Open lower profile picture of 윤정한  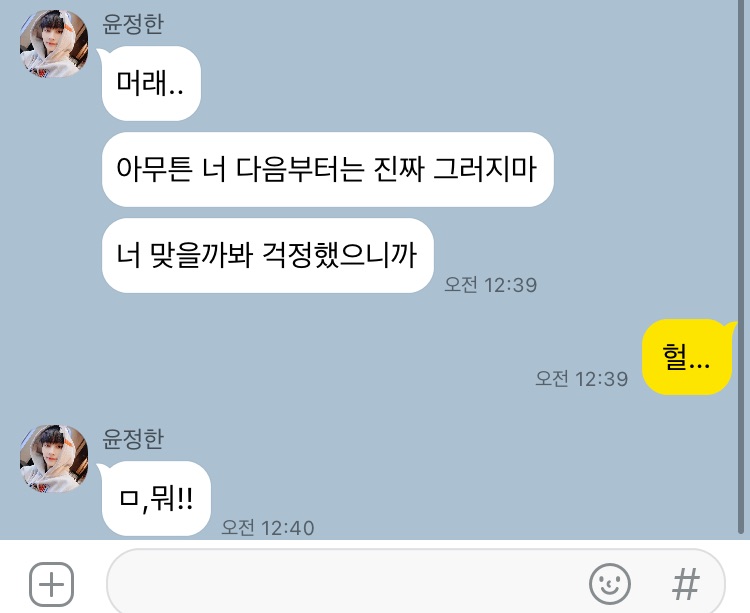pos(54,459)
